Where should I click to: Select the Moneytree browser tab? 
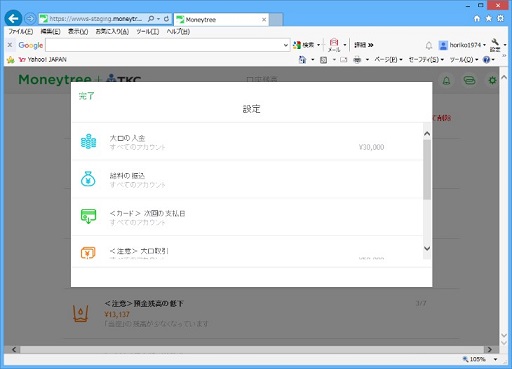point(221,20)
